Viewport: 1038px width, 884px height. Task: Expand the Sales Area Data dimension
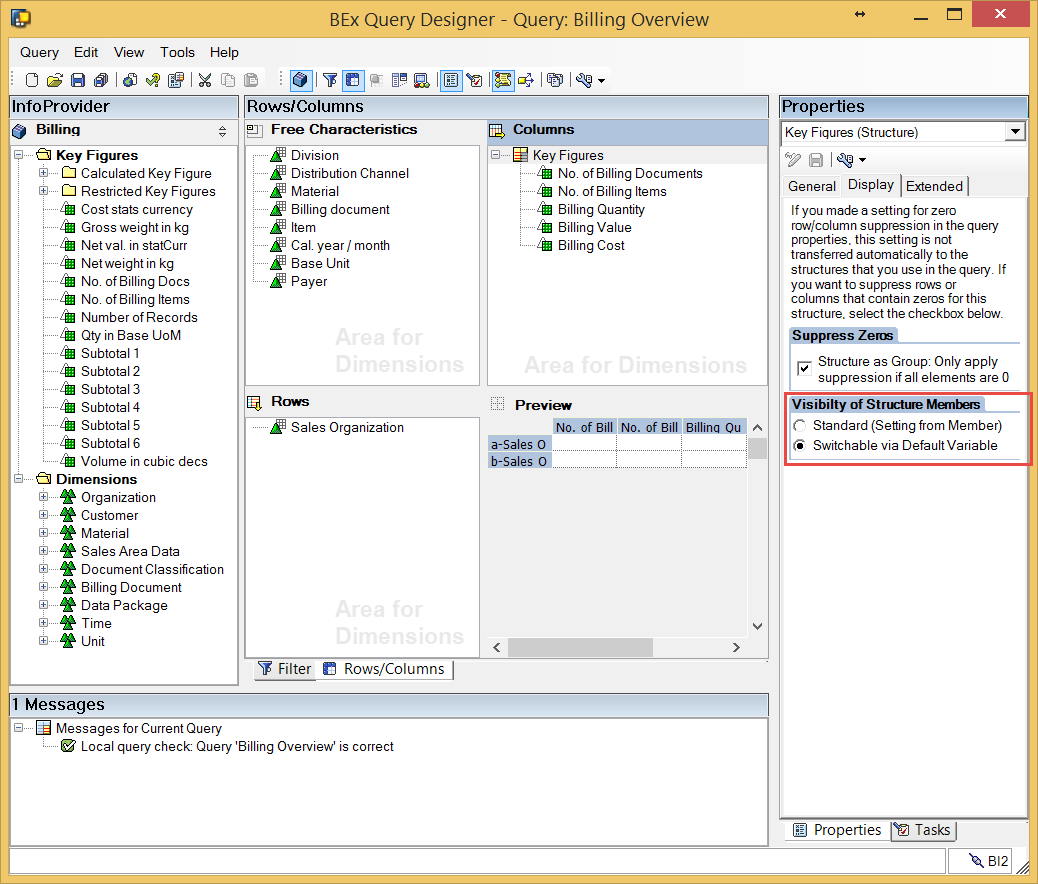[44, 551]
